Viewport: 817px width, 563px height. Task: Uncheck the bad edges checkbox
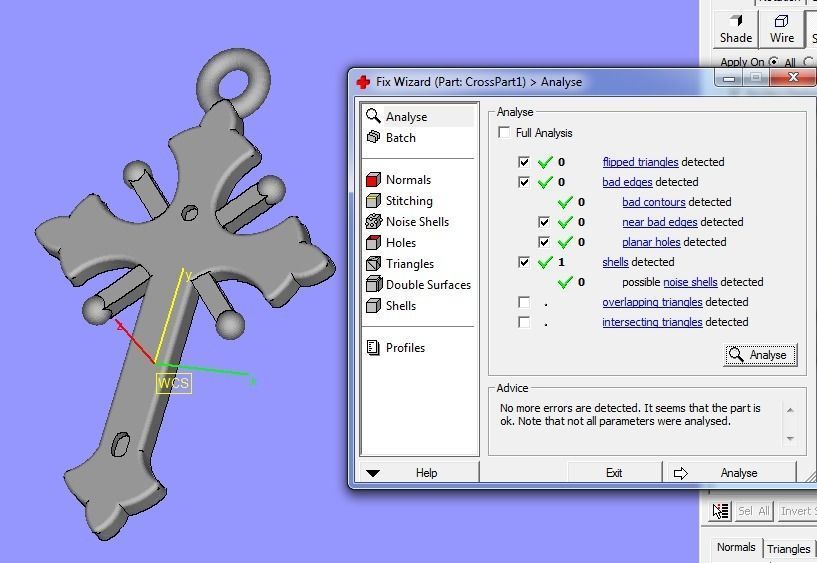(524, 182)
